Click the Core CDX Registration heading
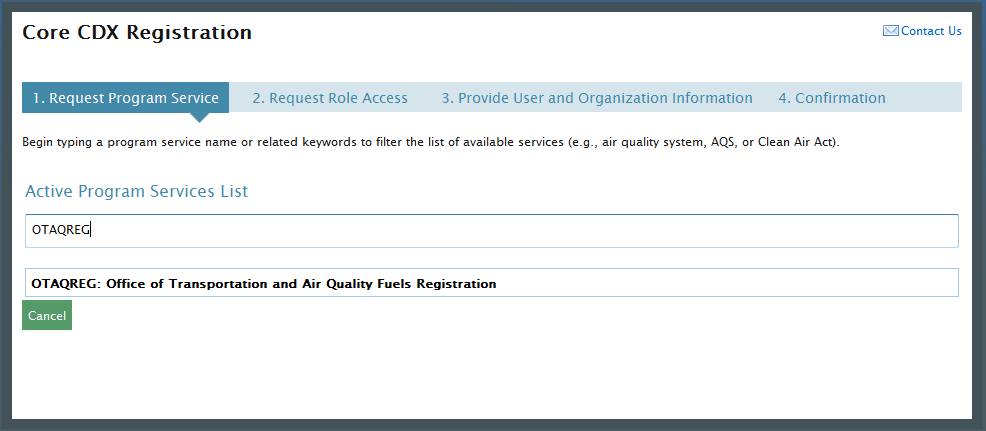Viewport: 986px width, 431px height. (x=137, y=33)
